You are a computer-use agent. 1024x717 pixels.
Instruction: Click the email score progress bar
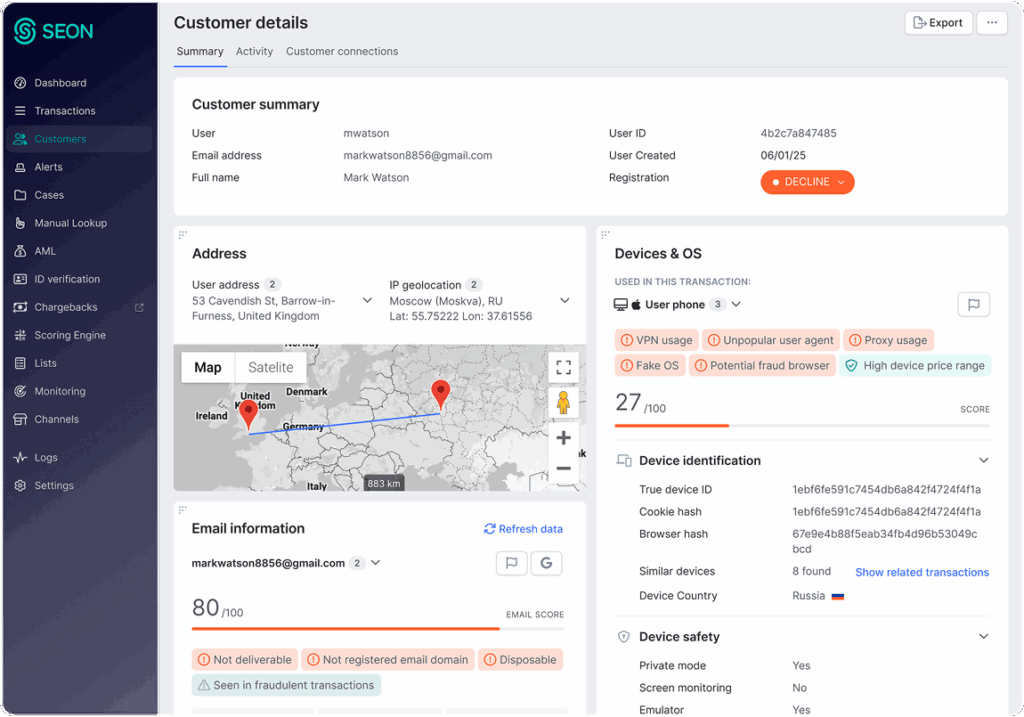pos(377,629)
